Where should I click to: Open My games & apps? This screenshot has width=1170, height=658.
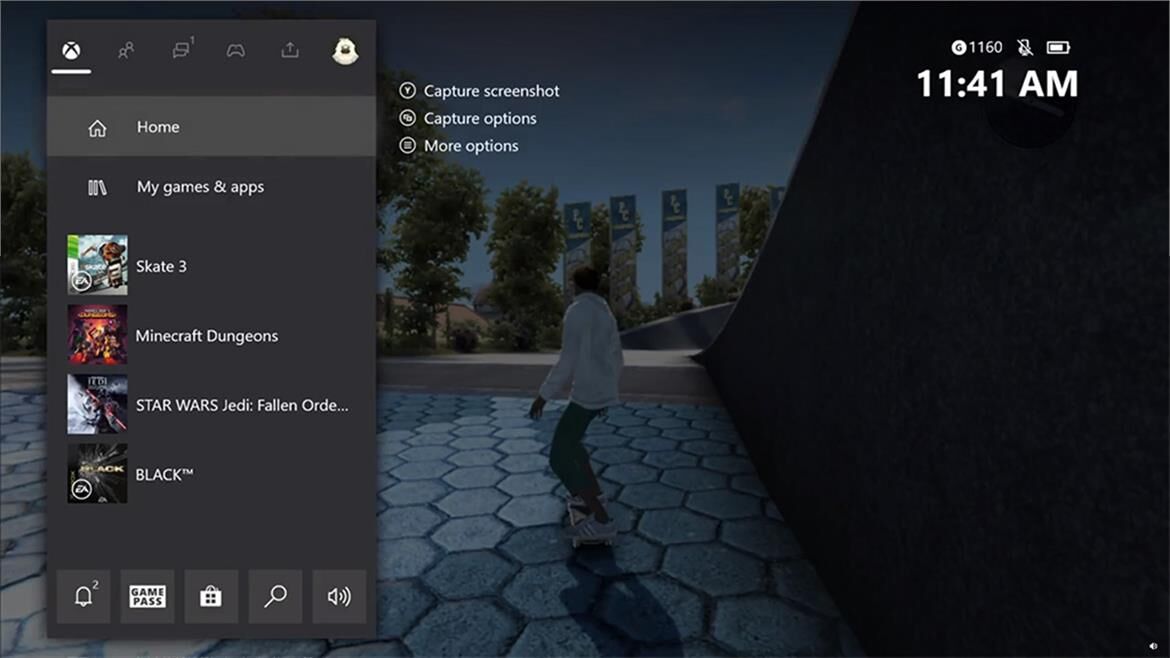point(211,187)
